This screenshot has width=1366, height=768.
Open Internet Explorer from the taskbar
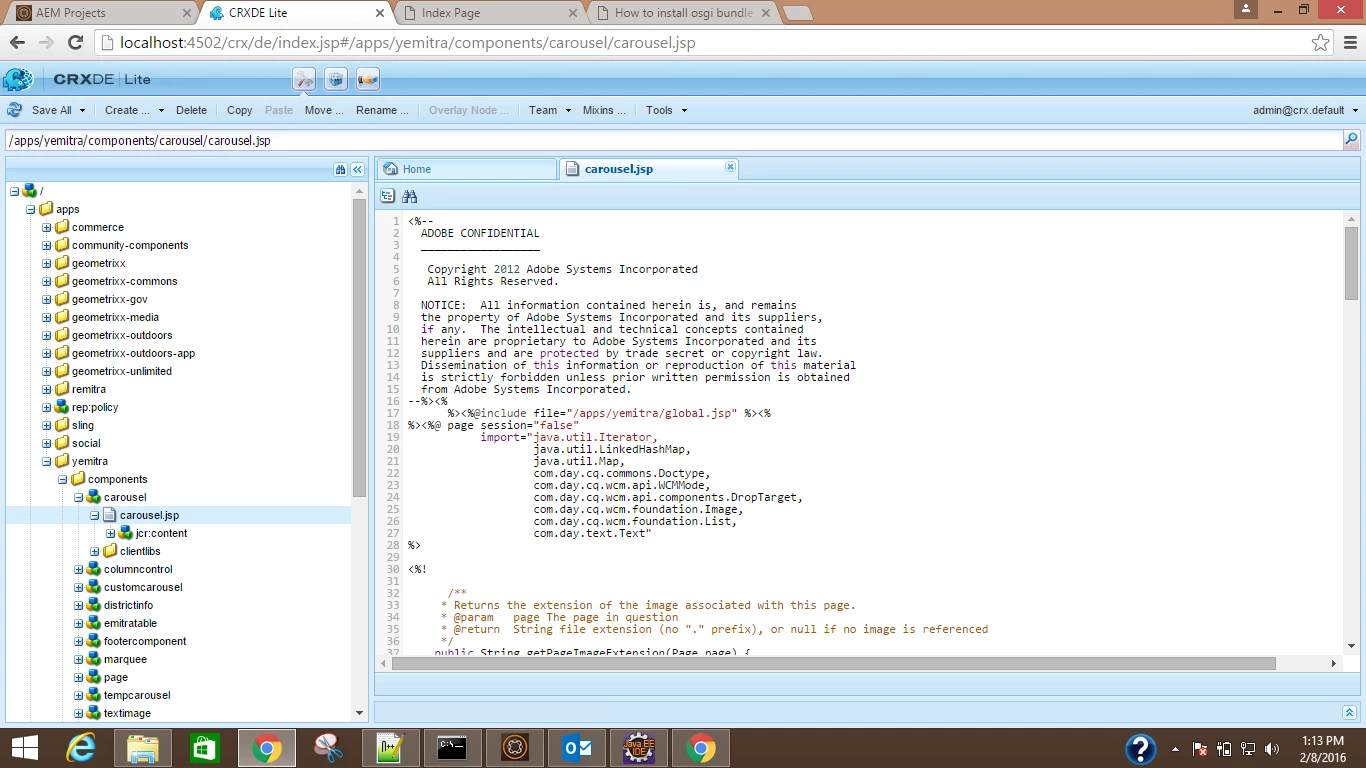click(x=81, y=748)
